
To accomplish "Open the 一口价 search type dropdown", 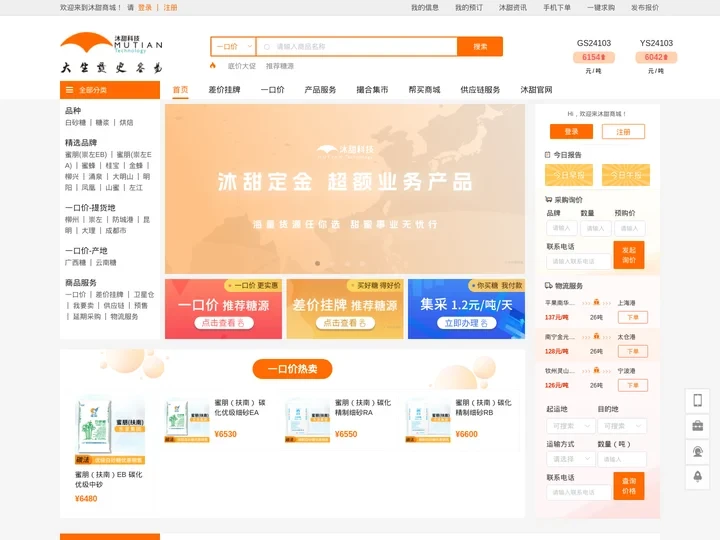I will pyautogui.click(x=234, y=46).
